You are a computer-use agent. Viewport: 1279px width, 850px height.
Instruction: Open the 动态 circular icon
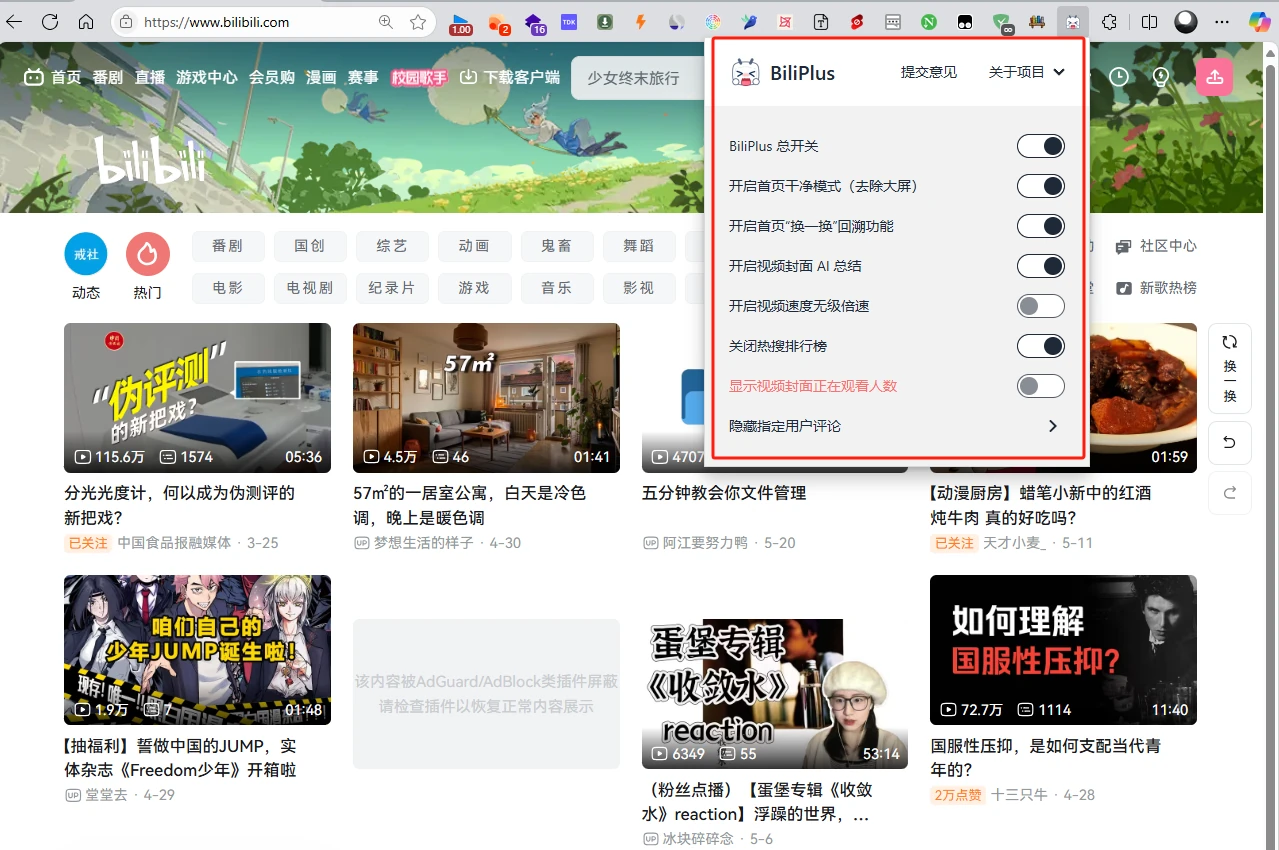coord(86,254)
